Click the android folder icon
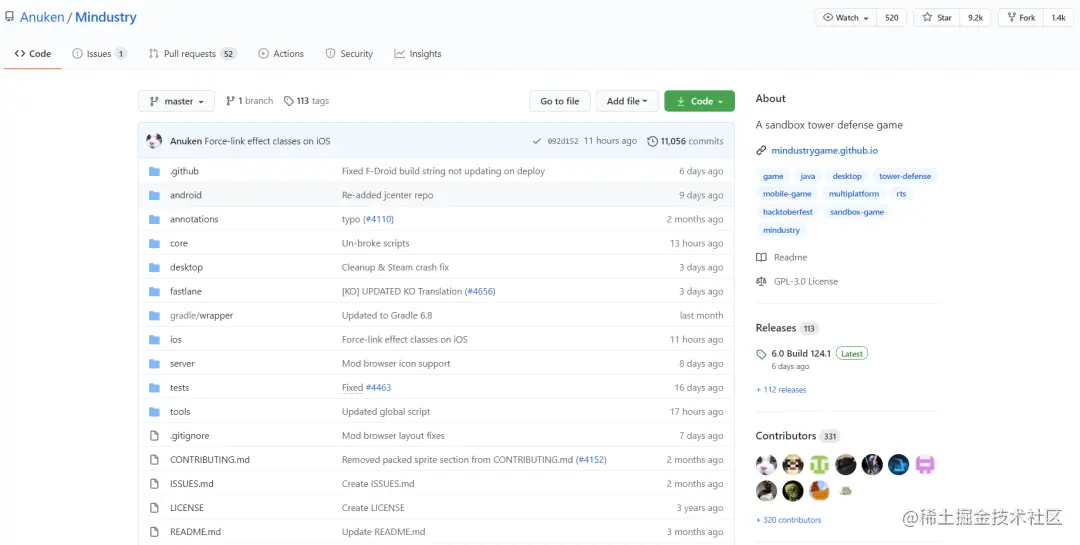The height and width of the screenshot is (545, 1080). [154, 195]
